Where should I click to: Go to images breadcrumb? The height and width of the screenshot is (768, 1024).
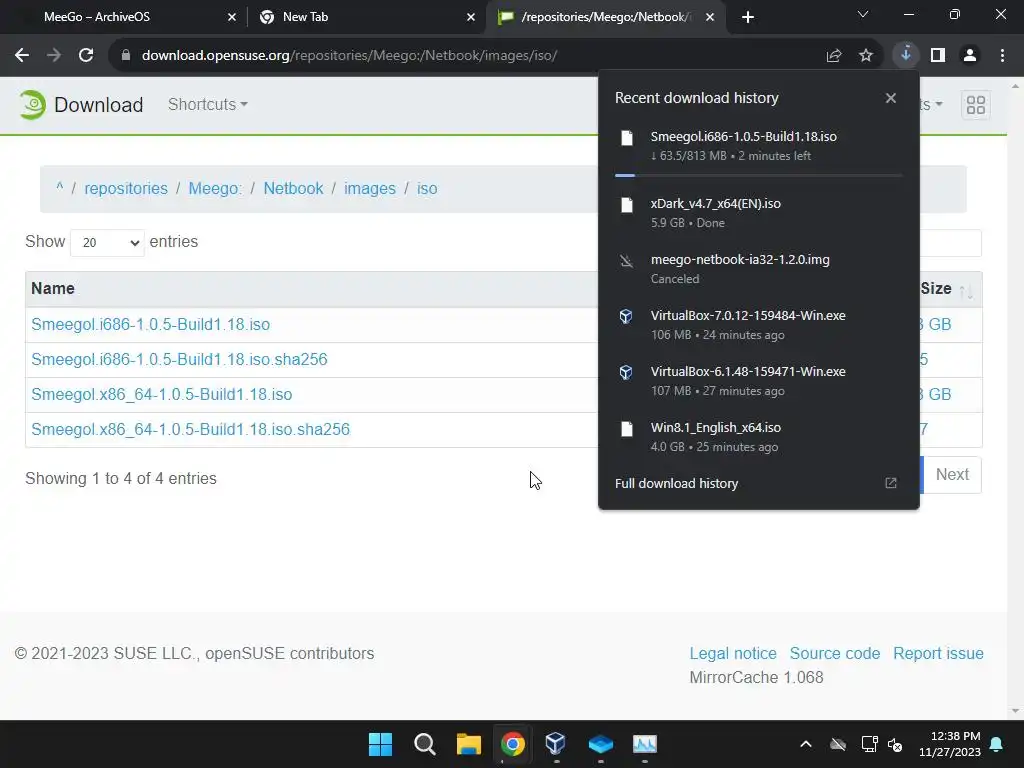[370, 189]
